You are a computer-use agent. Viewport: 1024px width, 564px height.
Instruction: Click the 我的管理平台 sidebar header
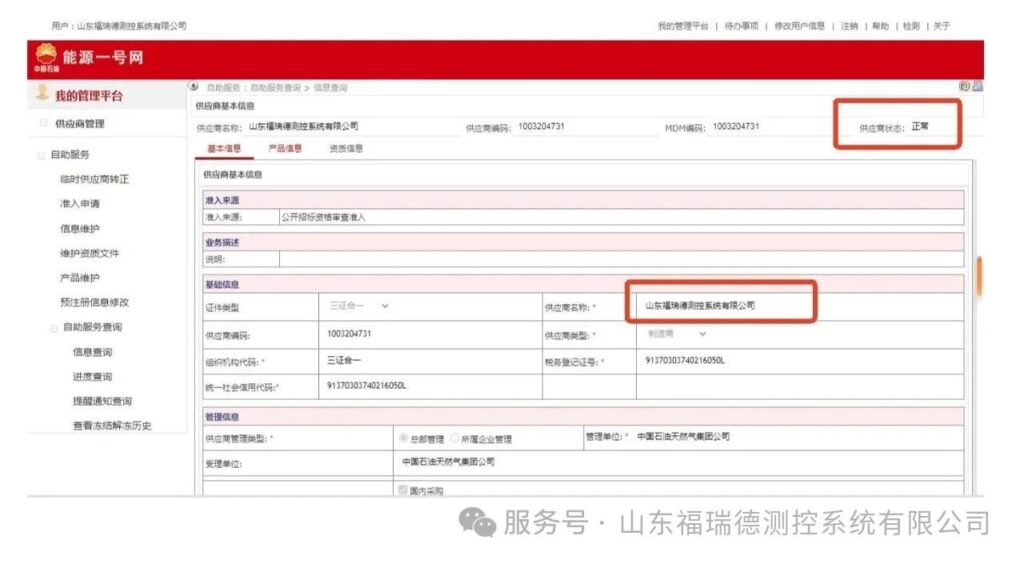[x=89, y=96]
